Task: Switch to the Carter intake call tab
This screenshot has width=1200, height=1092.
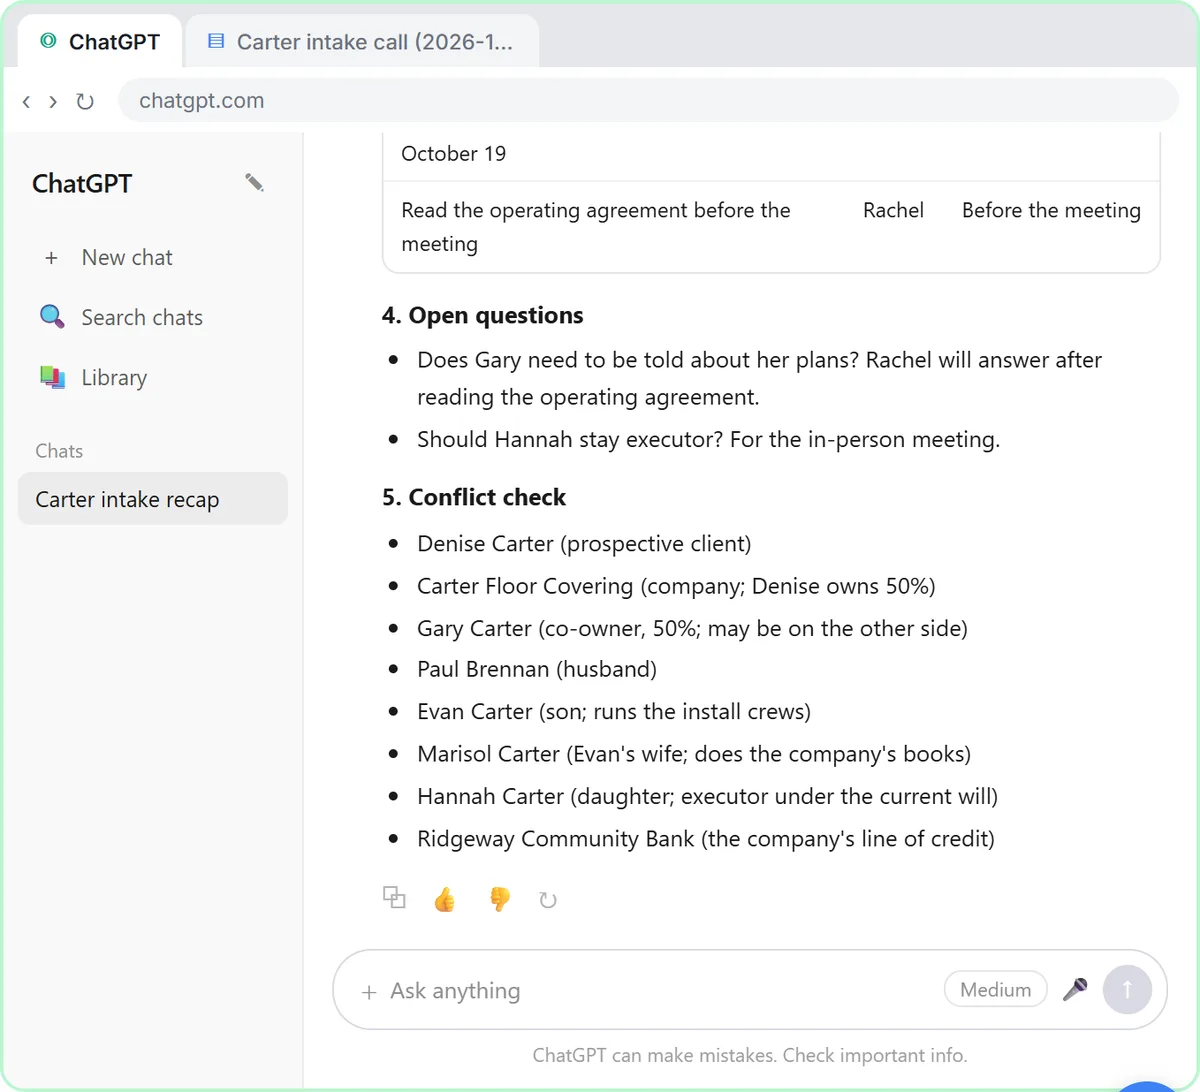Action: click(x=362, y=41)
